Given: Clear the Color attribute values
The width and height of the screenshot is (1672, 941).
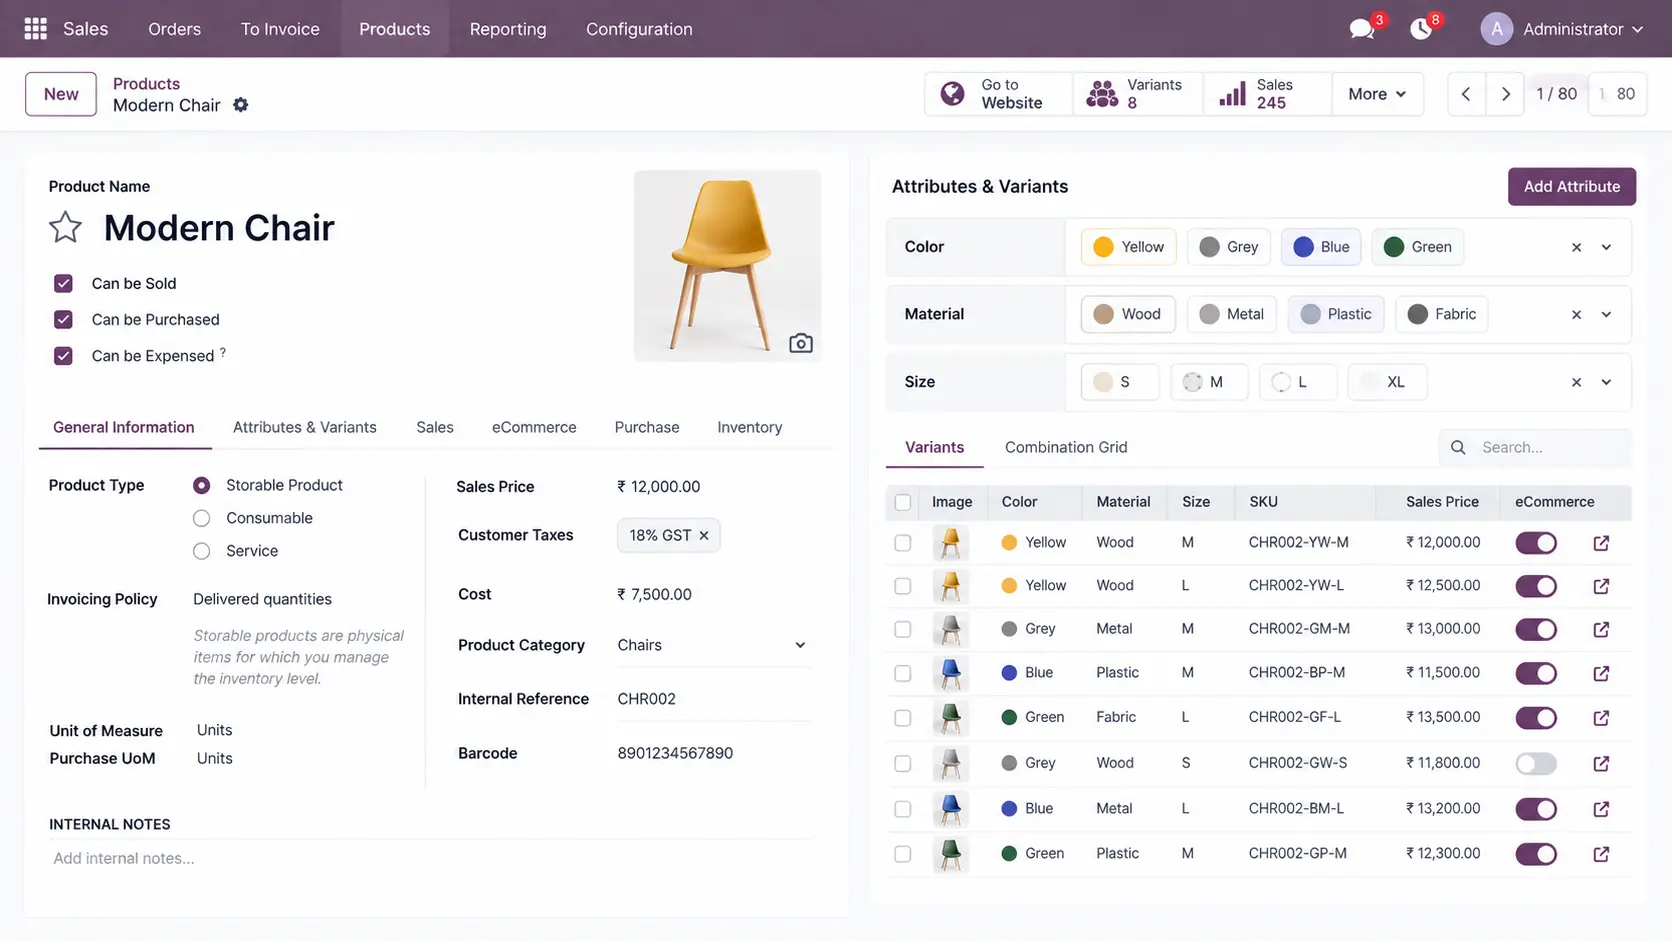Looking at the screenshot, I should click(1576, 247).
